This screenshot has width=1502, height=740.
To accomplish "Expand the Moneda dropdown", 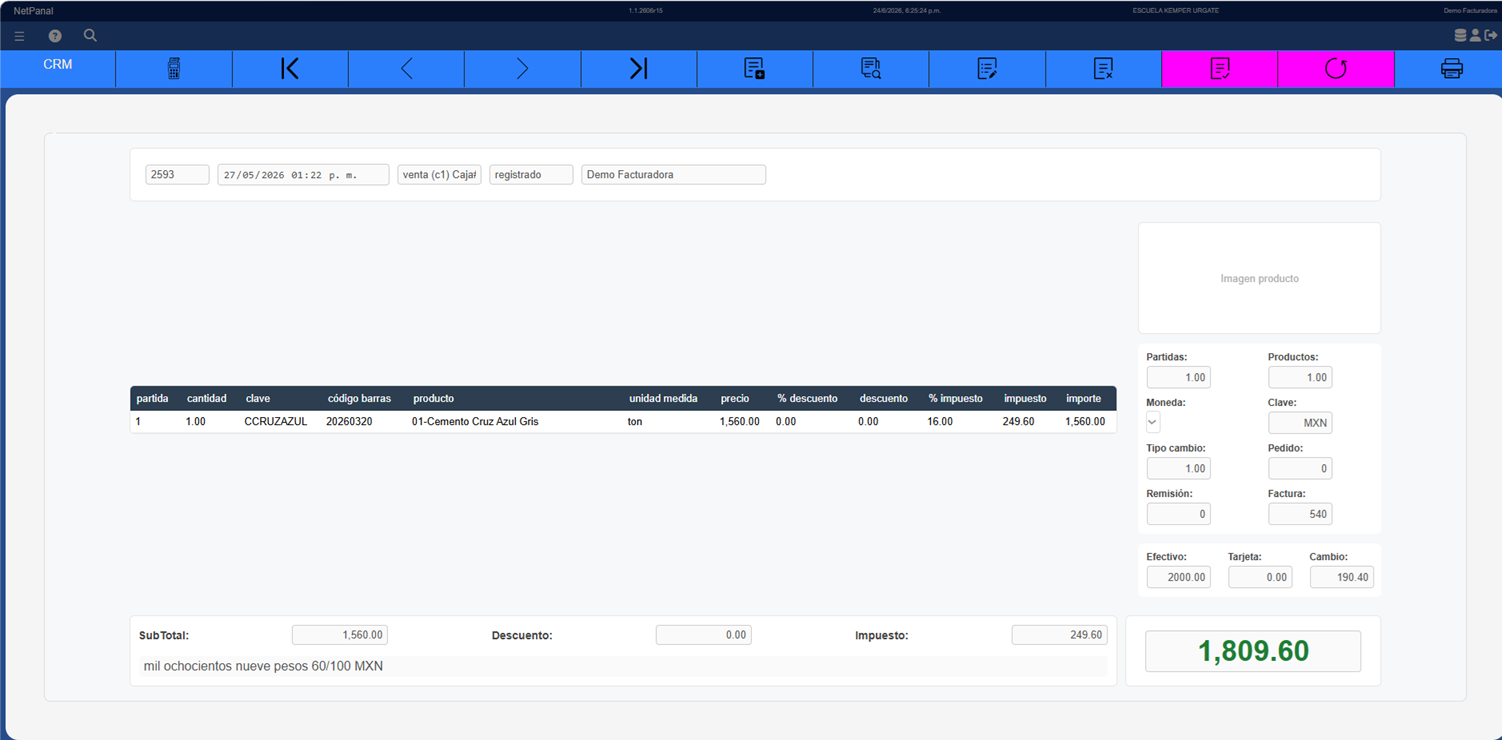I will tap(1153, 423).
